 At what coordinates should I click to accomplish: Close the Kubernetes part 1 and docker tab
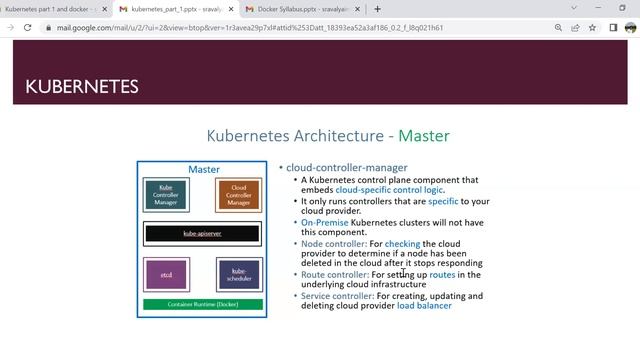click(x=104, y=9)
